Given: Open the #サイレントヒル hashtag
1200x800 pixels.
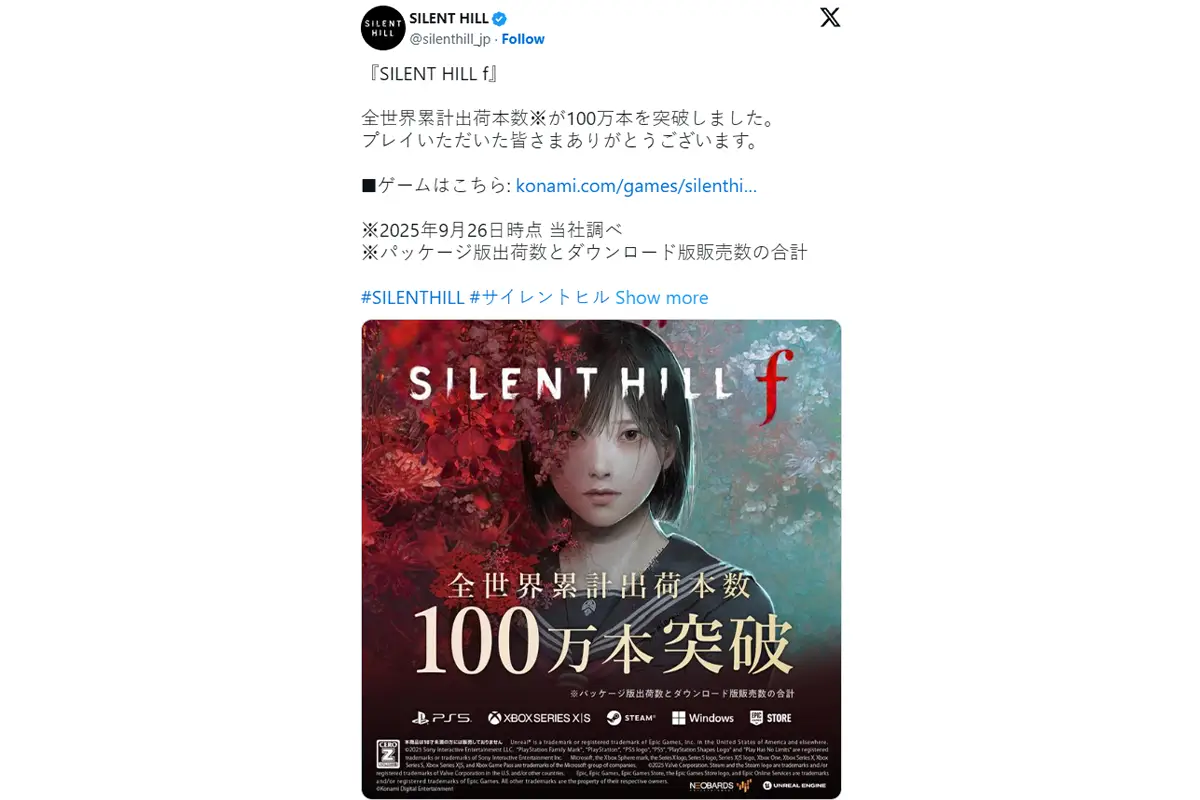Looking at the screenshot, I should pos(540,298).
